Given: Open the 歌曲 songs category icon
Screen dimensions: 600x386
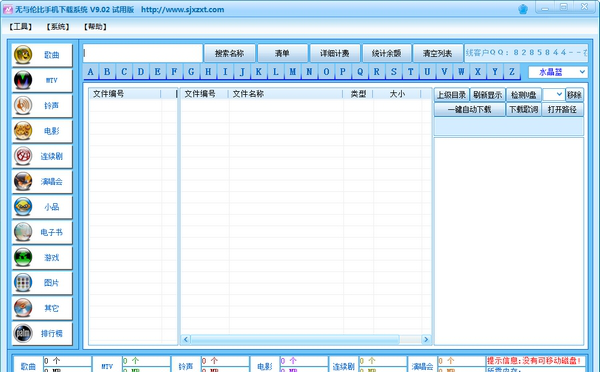Looking at the screenshot, I should pyautogui.click(x=23, y=55).
